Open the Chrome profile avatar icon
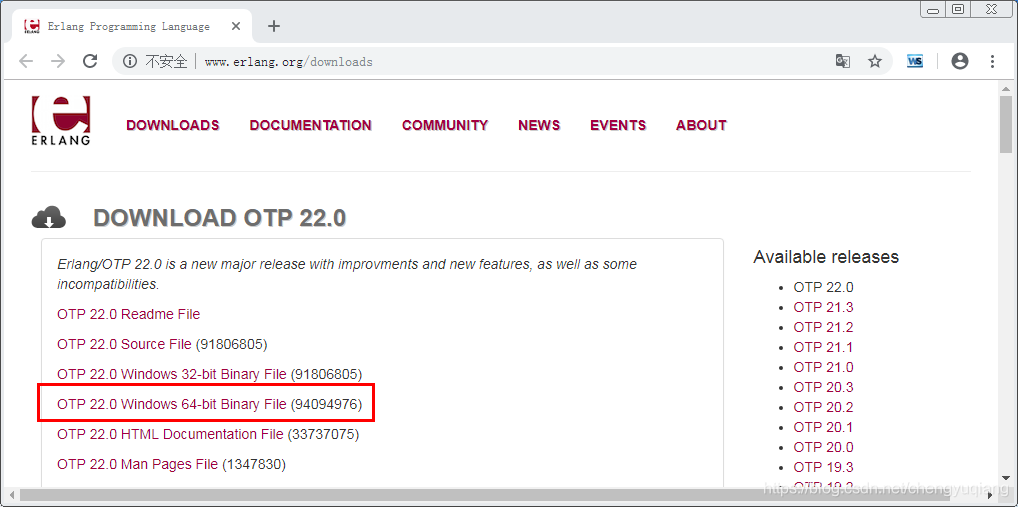Image resolution: width=1018 pixels, height=507 pixels. (x=960, y=62)
